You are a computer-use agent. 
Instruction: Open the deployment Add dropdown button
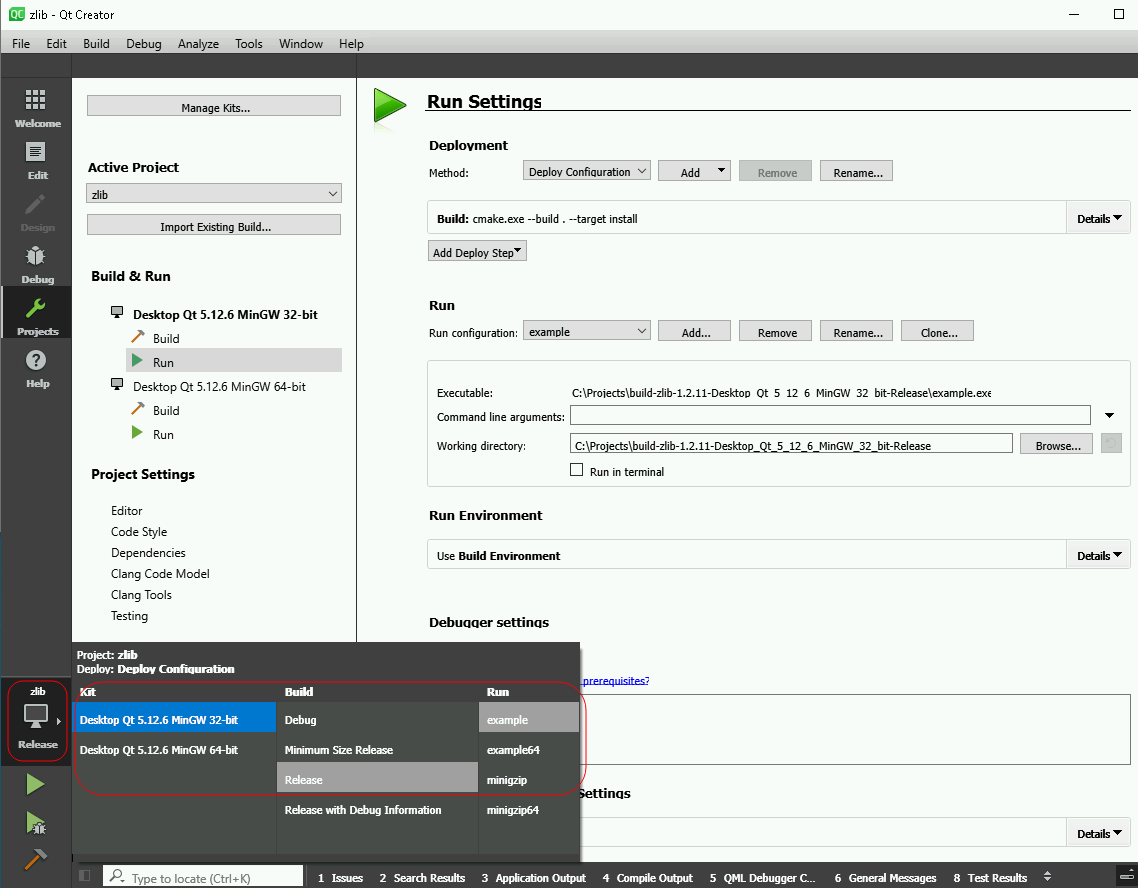tap(694, 171)
